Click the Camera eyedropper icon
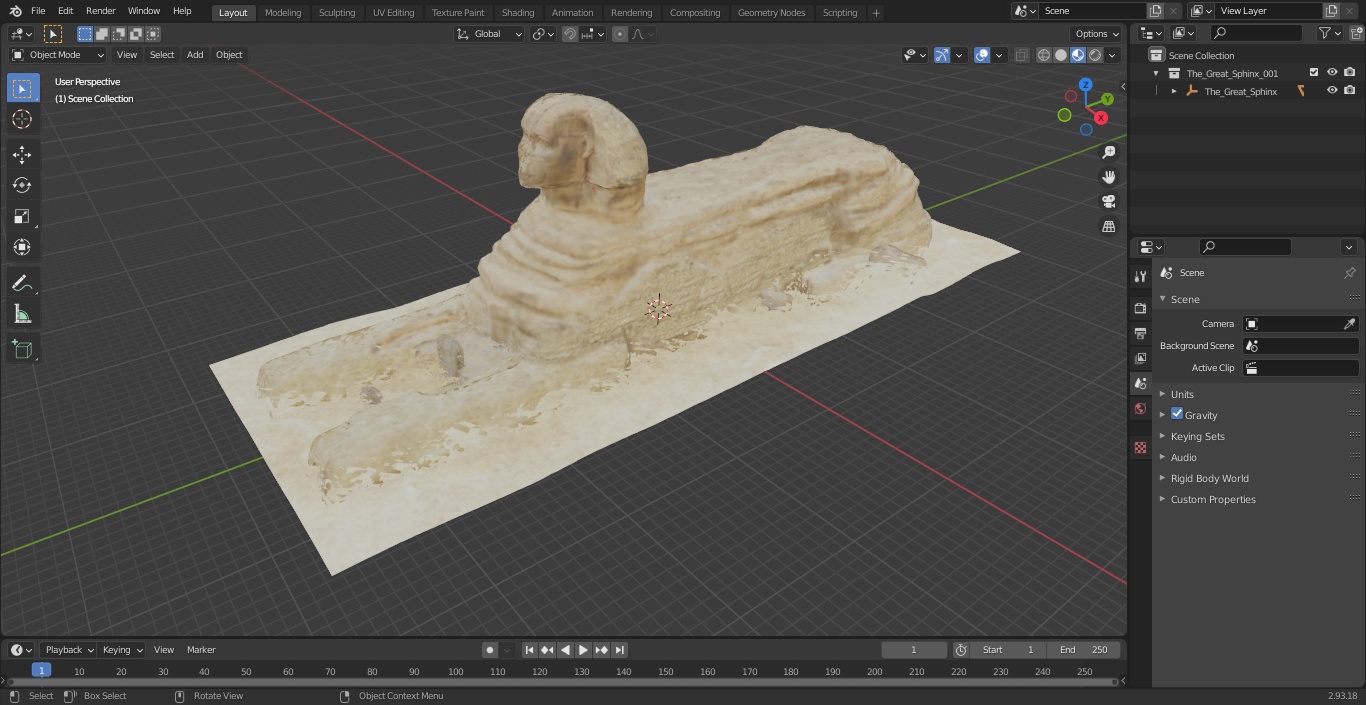Screen dimensions: 1366x705 coord(1349,324)
